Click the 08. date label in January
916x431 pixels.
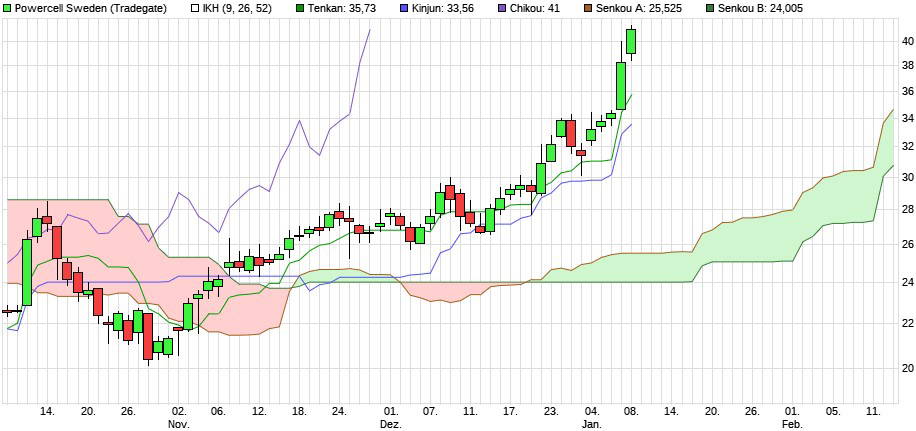(x=631, y=411)
